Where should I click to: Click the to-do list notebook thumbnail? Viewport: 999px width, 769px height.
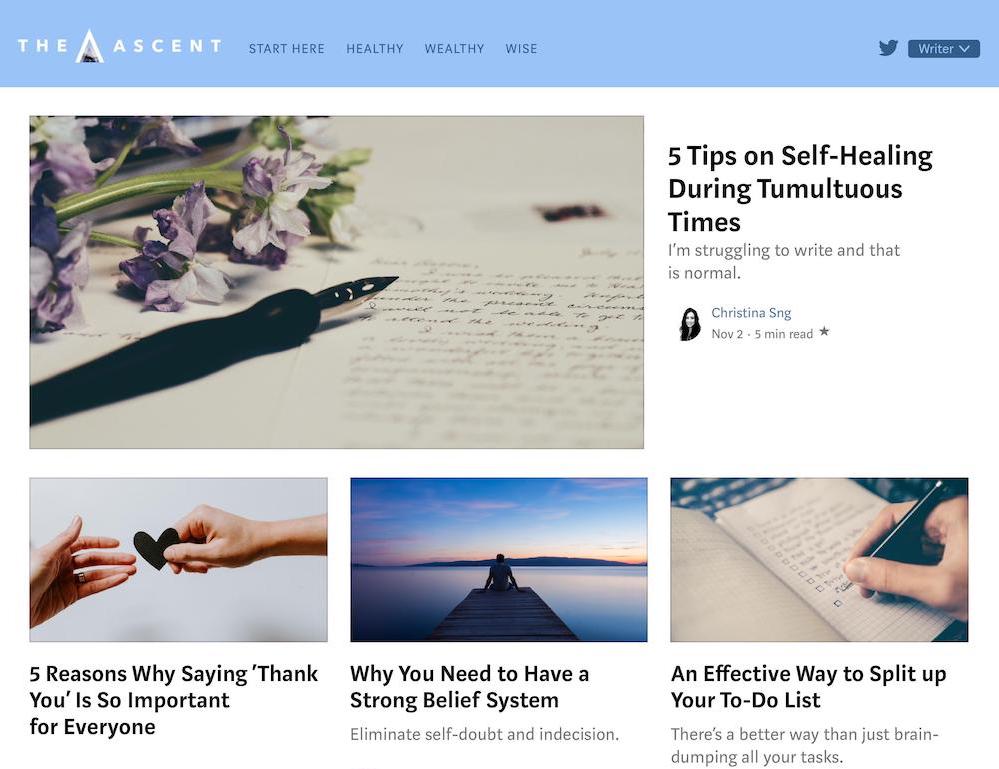[x=819, y=559]
